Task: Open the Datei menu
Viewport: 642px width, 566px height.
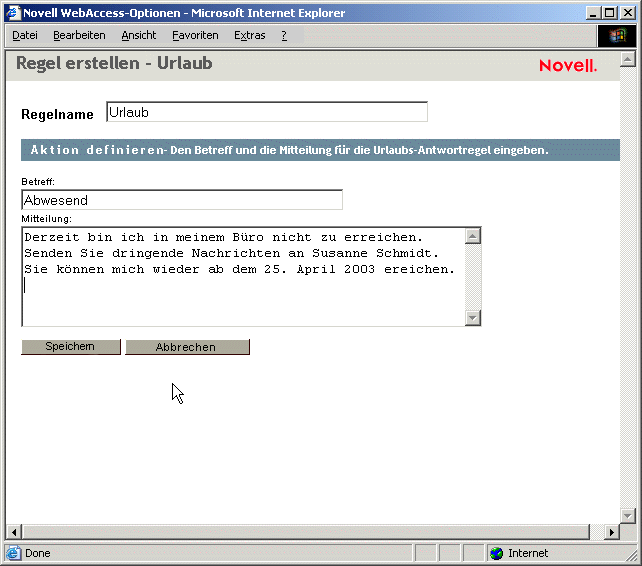Action: 25,36
